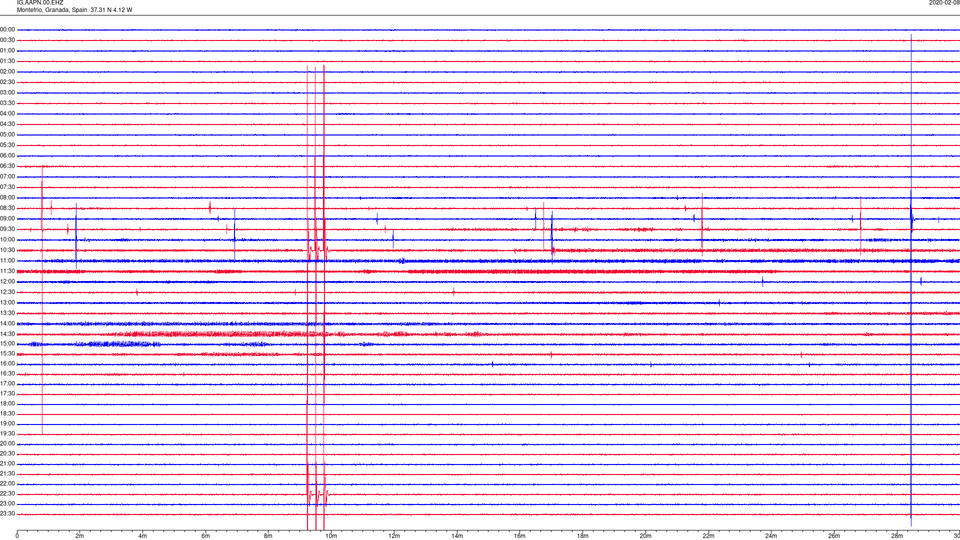The width and height of the screenshot is (960, 540).
Task: Click the '12:00' time row label
Action: [x=7, y=282]
